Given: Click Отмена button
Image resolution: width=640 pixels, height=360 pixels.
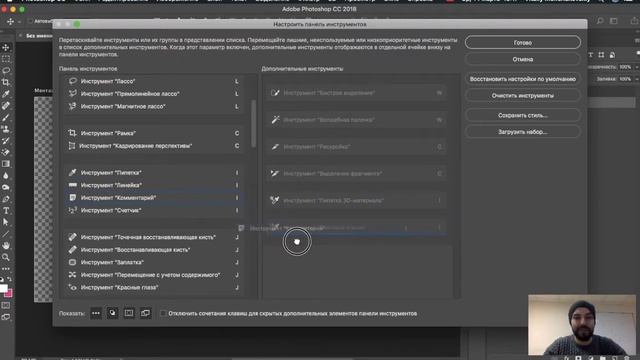Looking at the screenshot, I should pos(522,59).
